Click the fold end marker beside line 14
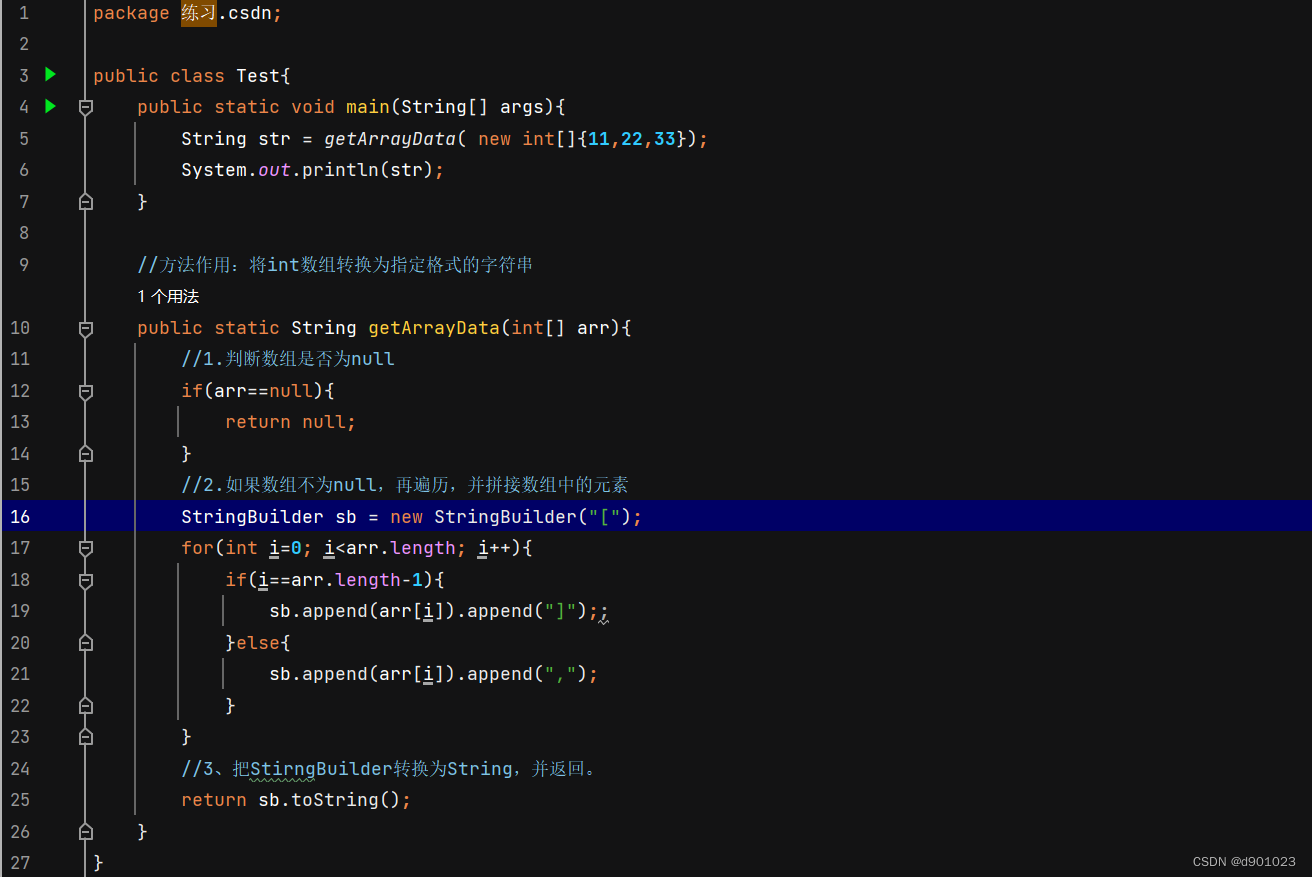Screen dimensions: 1312x877 [x=85, y=453]
